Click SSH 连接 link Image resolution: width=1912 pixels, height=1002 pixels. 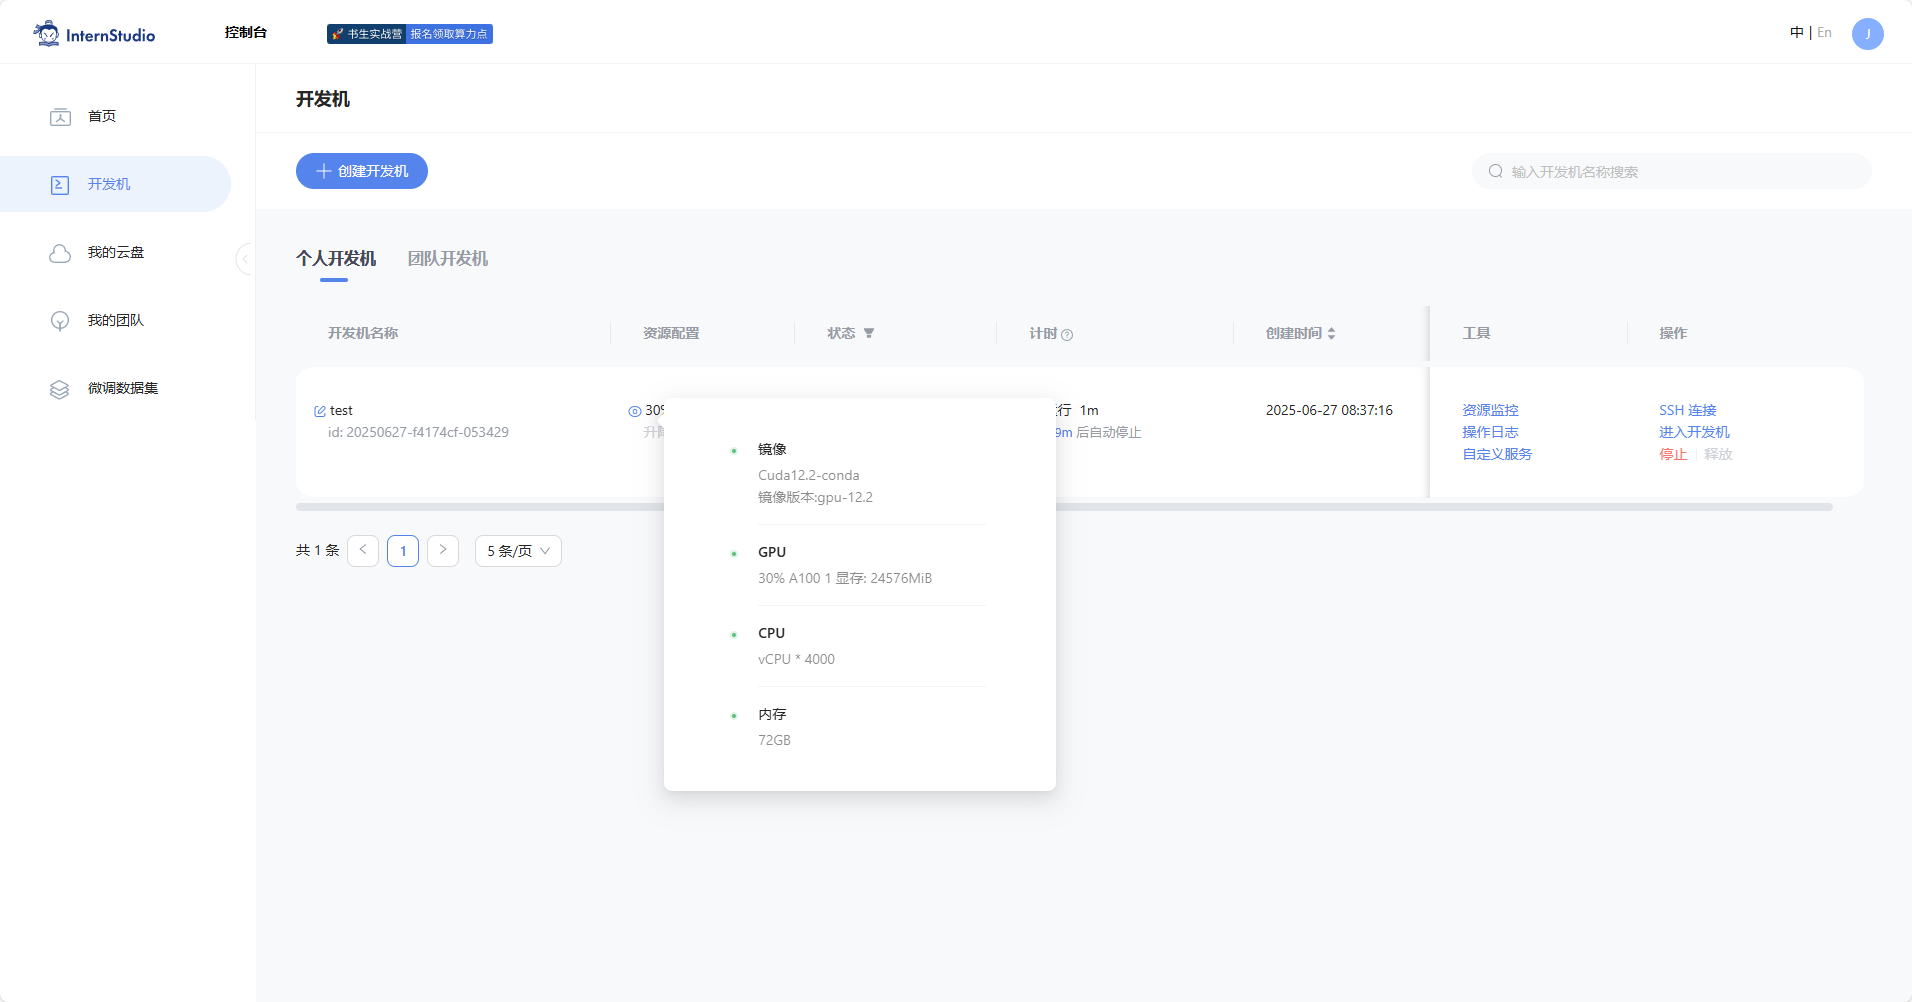(1688, 410)
